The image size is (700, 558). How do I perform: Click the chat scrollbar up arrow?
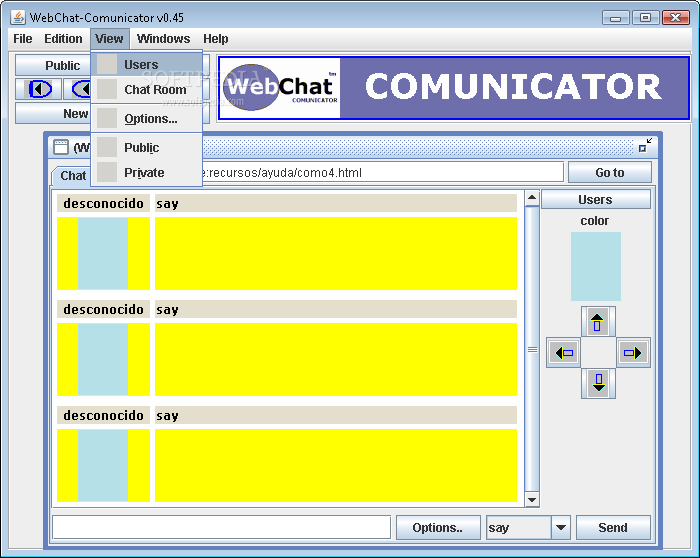(532, 198)
